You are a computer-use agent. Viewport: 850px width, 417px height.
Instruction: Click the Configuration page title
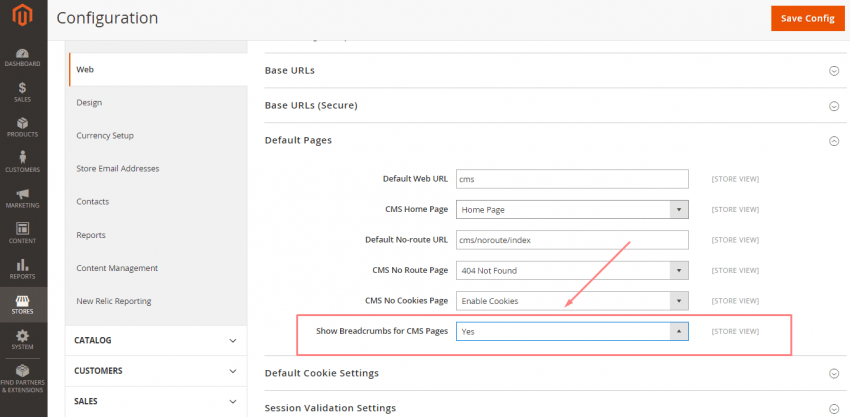(107, 18)
